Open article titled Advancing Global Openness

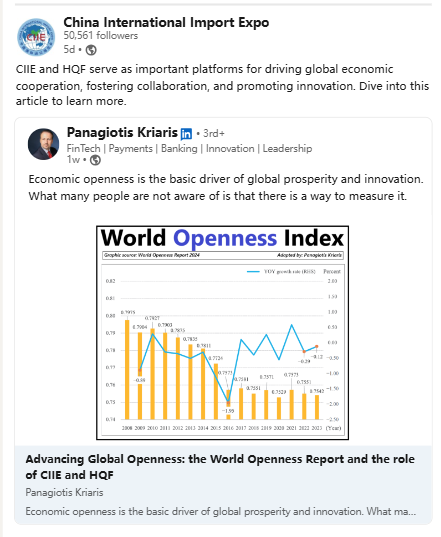click(x=220, y=467)
